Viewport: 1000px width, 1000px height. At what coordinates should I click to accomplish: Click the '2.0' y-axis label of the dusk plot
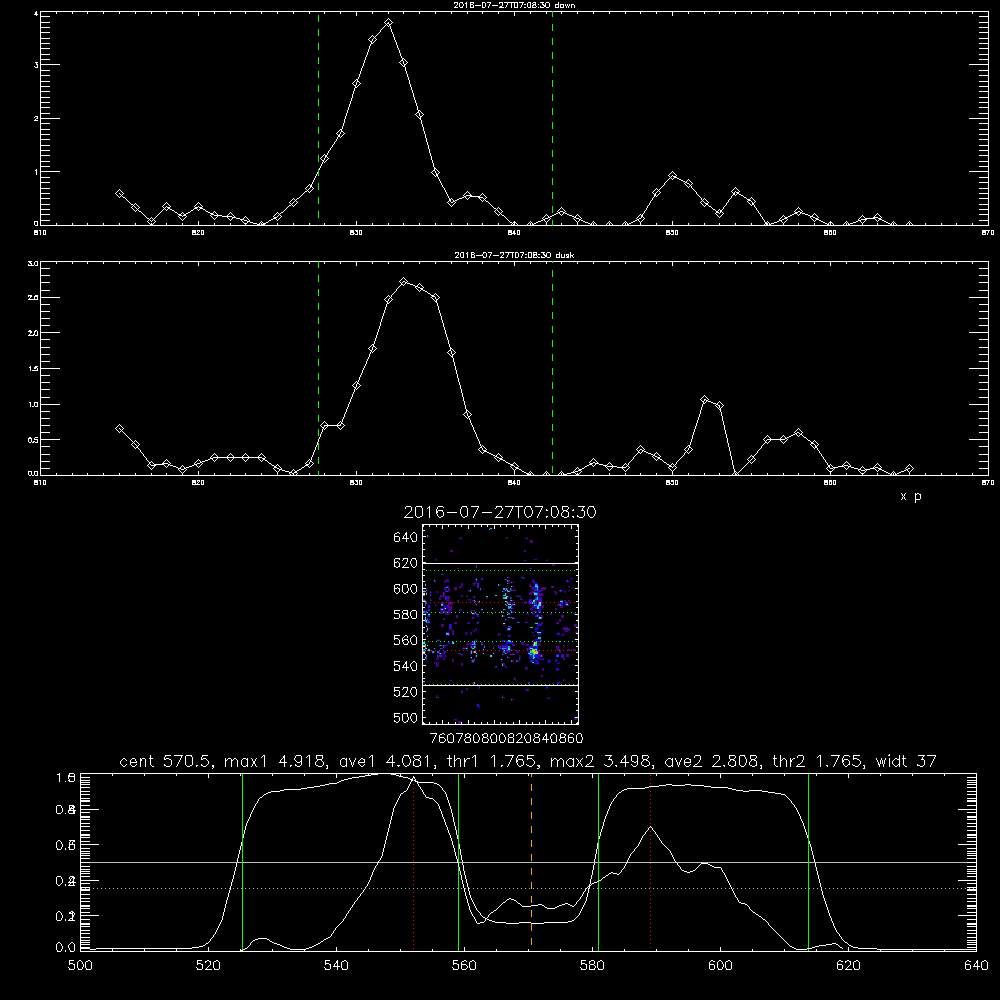point(34,333)
